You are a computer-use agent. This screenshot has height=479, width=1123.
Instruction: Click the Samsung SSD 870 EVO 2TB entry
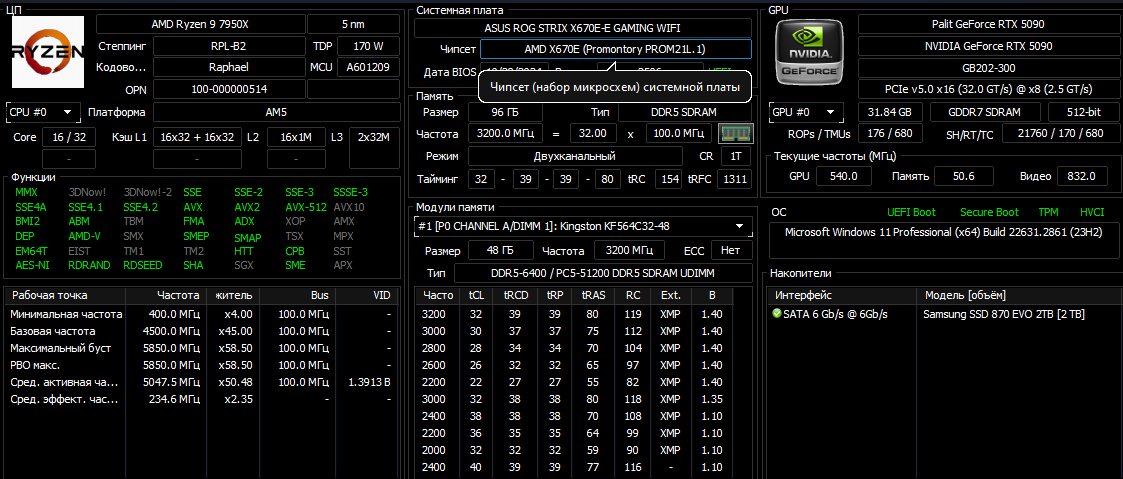click(x=1004, y=314)
